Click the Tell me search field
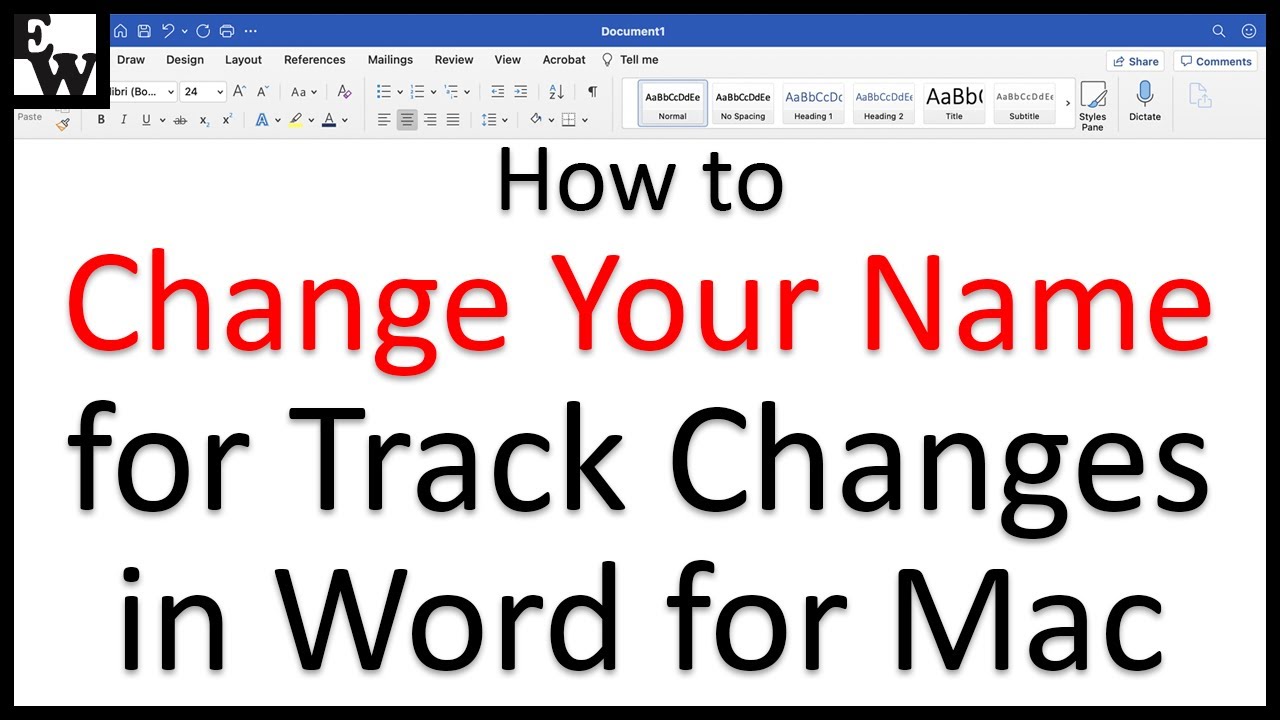The image size is (1280, 720). 630,60
